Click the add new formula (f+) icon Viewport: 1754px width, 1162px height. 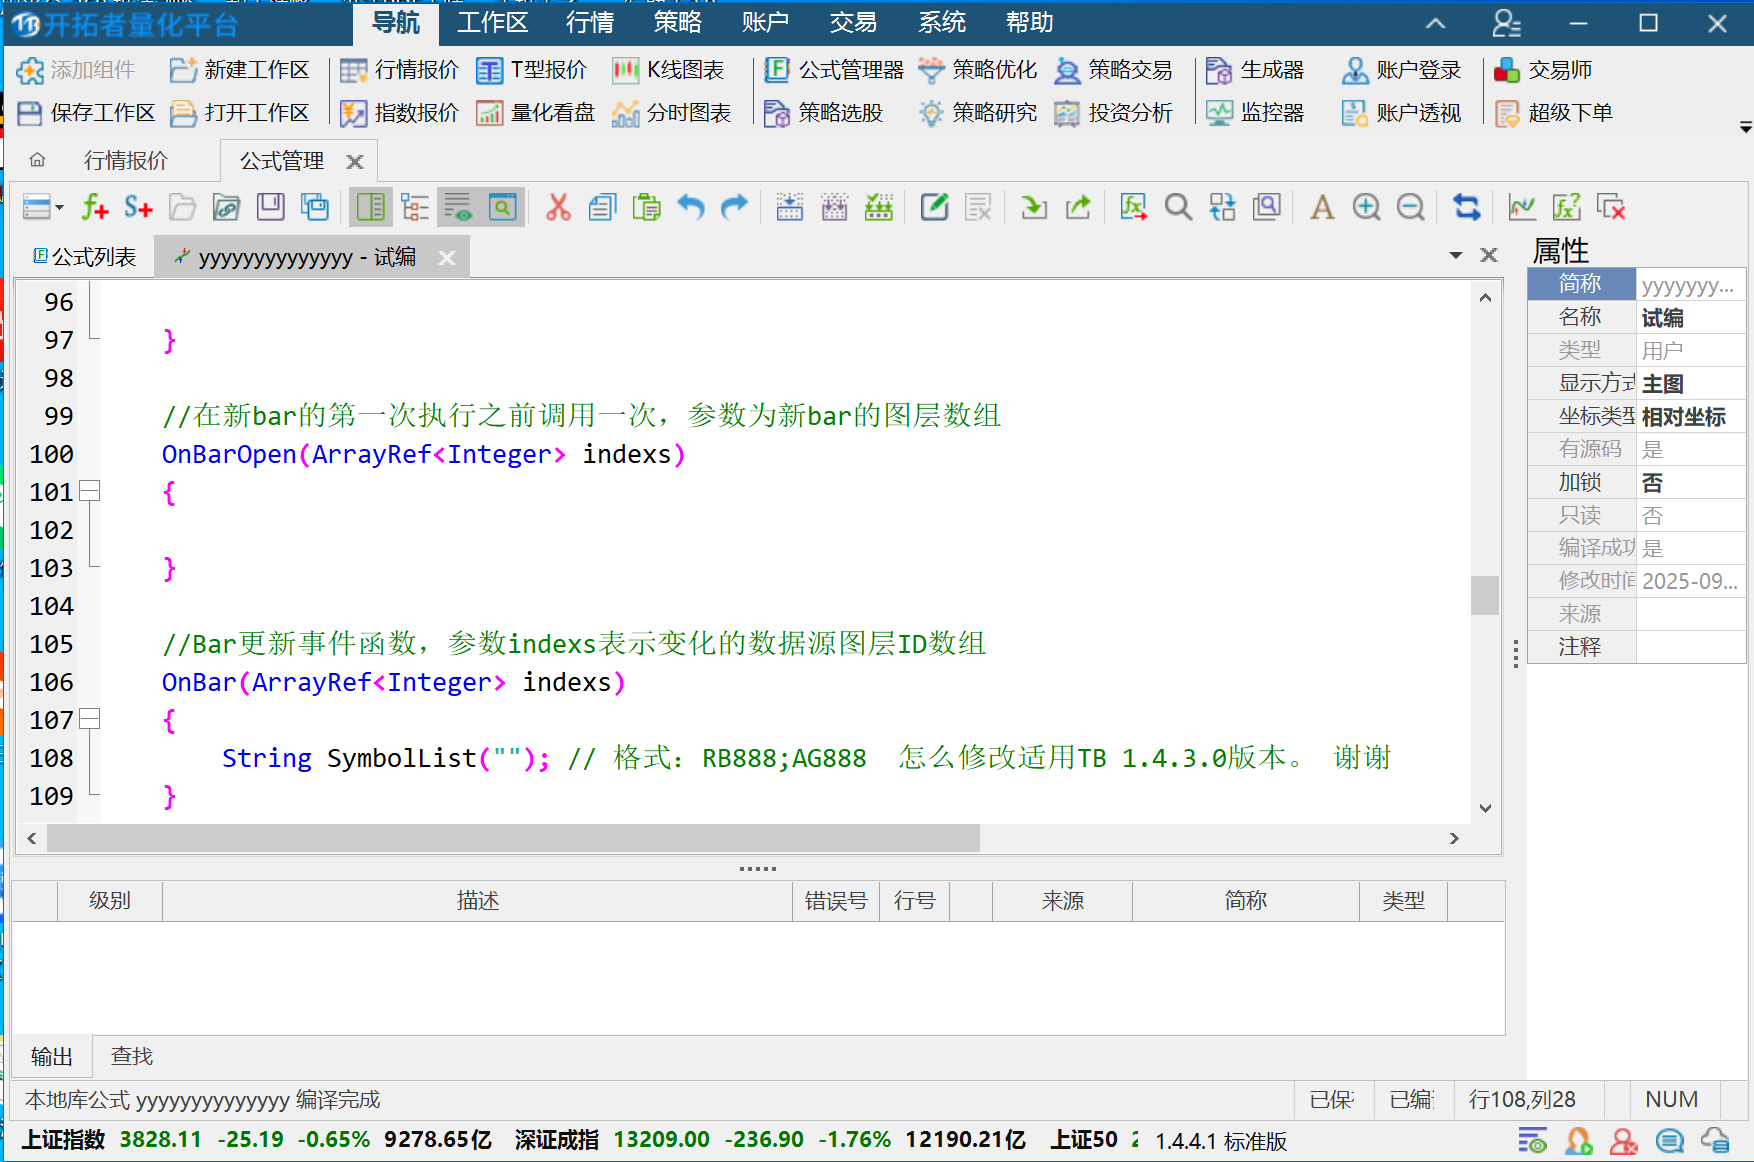[94, 207]
